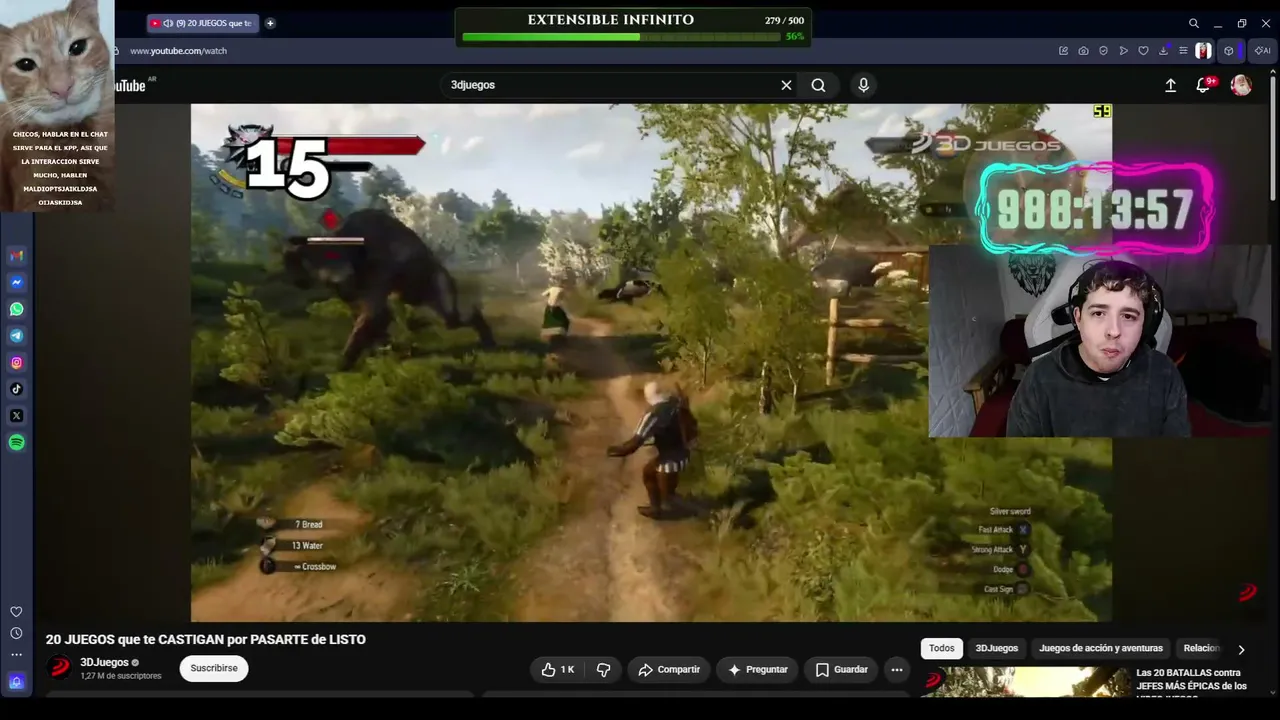Image resolution: width=1280 pixels, height=720 pixels.
Task: Dislike the video
Action: pyautogui.click(x=603, y=670)
